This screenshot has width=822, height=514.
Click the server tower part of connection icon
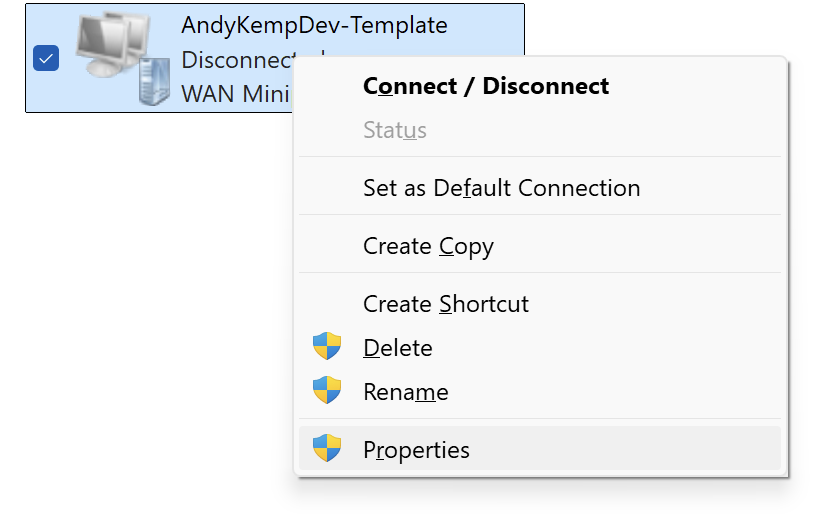click(x=155, y=81)
